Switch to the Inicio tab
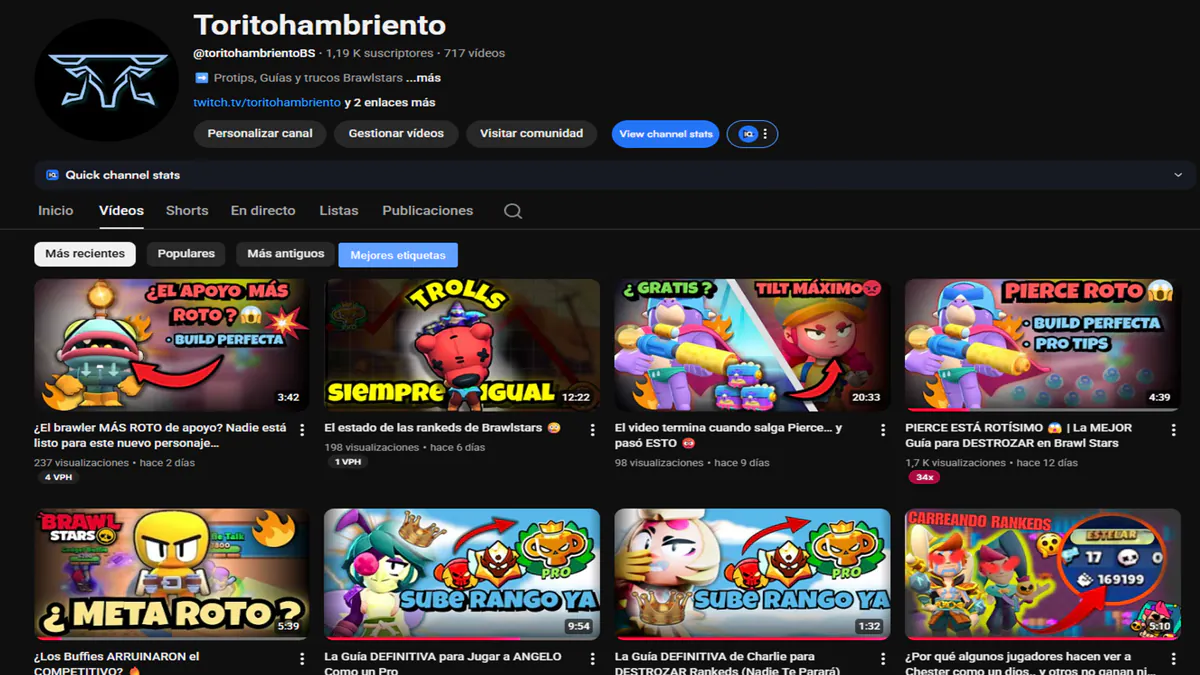The image size is (1200, 675). point(56,211)
